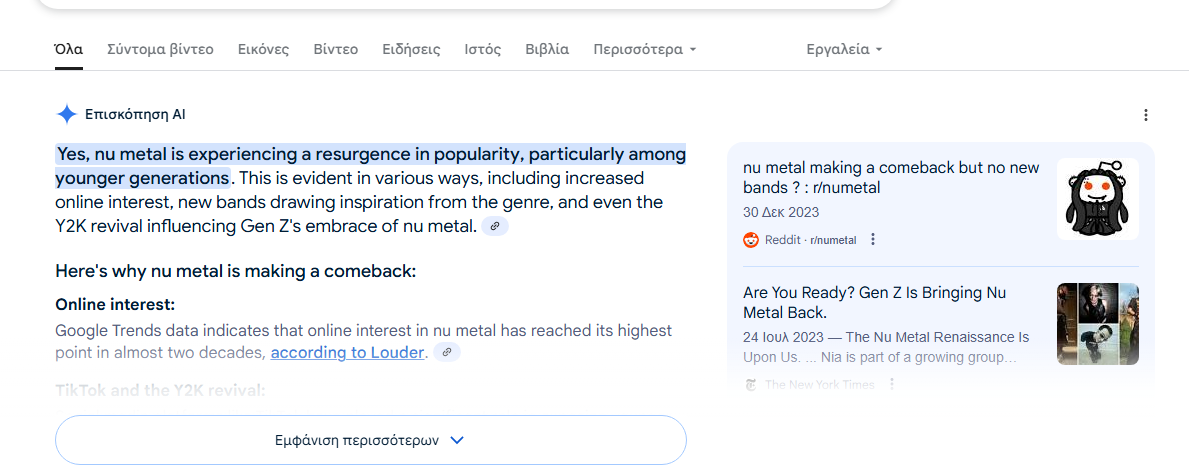Open the AI overview three-dot options menu
This screenshot has width=1189, height=467.
click(x=1146, y=115)
